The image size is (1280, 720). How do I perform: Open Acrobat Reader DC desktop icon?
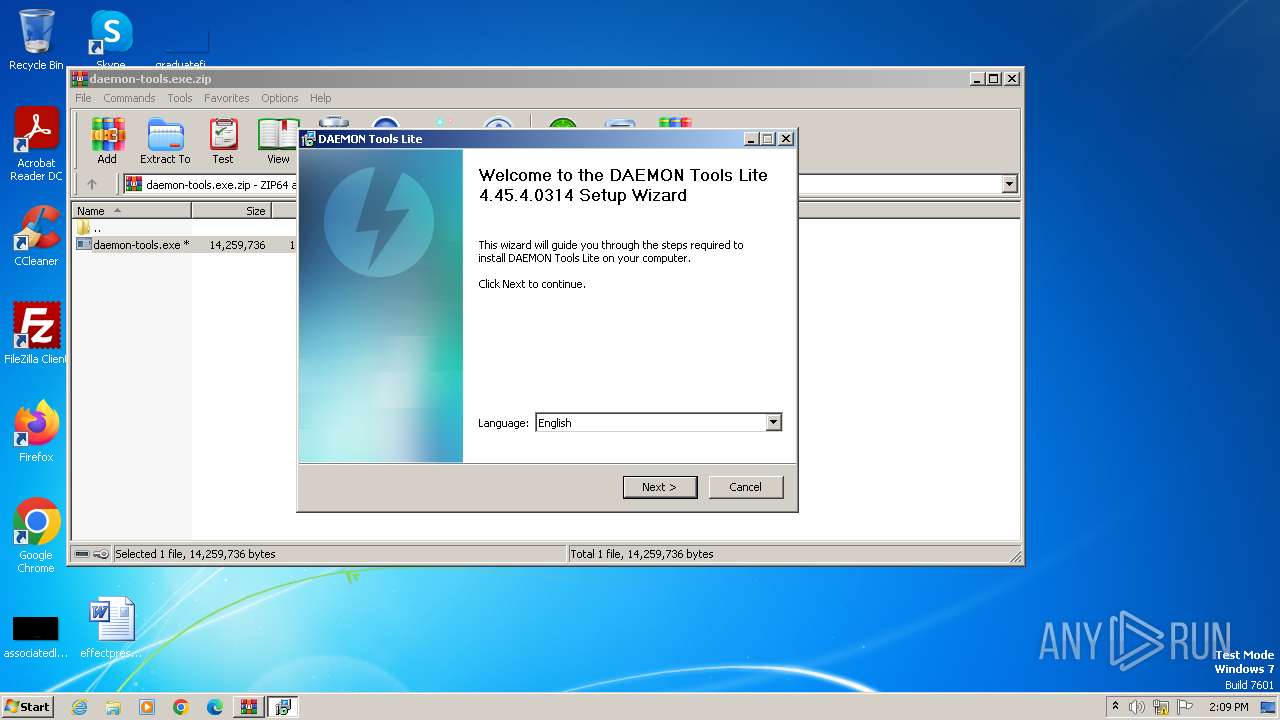(x=36, y=145)
